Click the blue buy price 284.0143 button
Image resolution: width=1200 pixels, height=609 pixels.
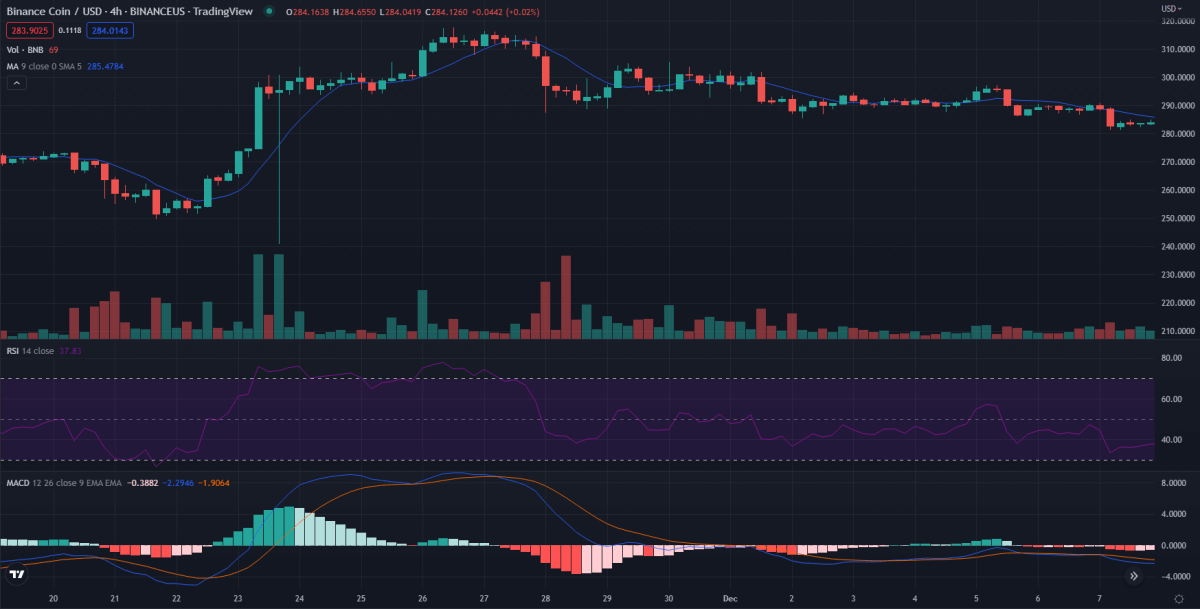click(x=110, y=30)
